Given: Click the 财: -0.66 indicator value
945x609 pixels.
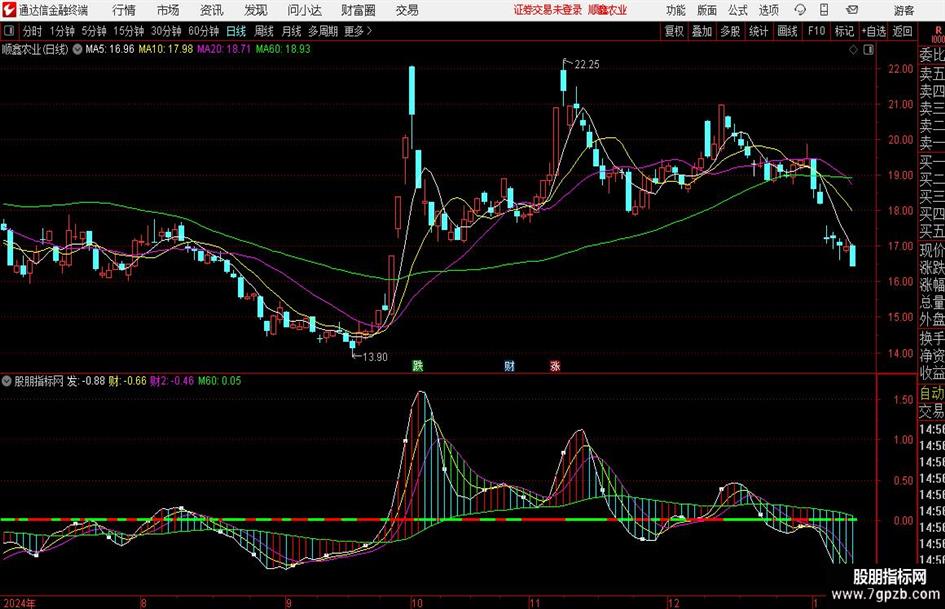Looking at the screenshot, I should click(x=127, y=381).
